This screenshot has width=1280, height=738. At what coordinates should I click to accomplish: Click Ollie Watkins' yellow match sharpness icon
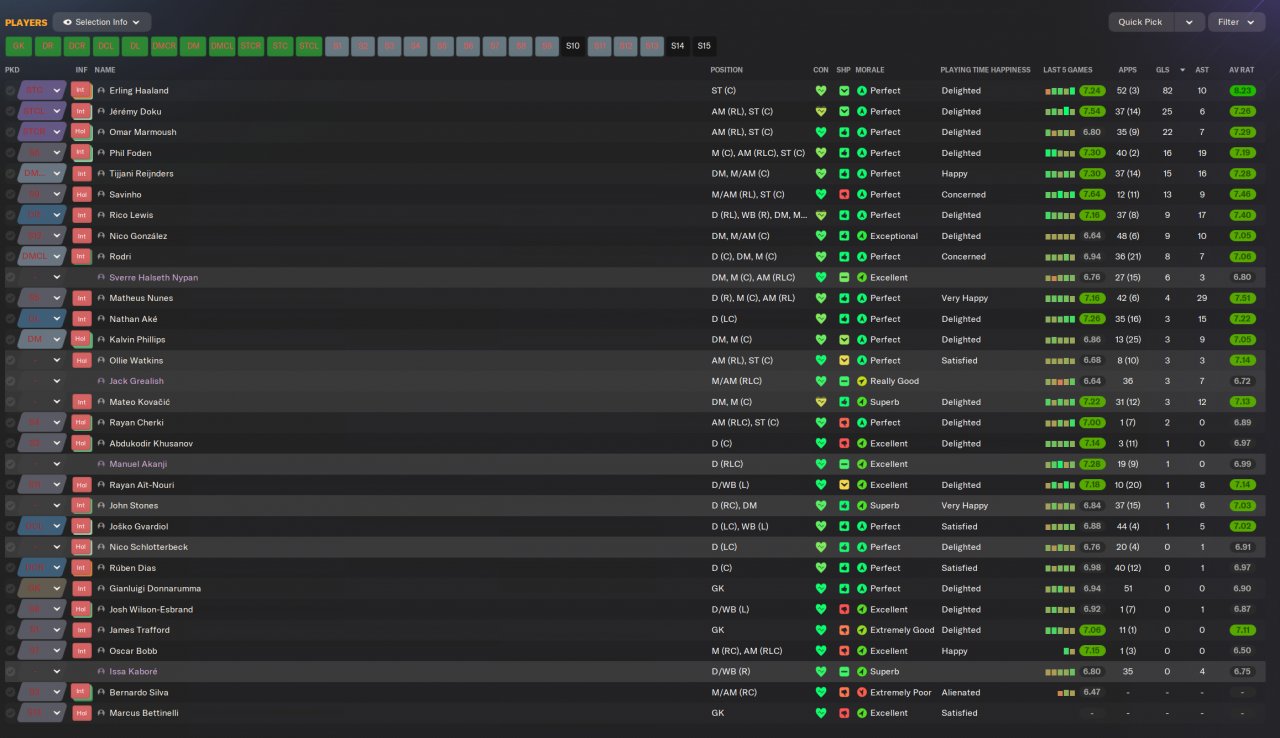(844, 361)
